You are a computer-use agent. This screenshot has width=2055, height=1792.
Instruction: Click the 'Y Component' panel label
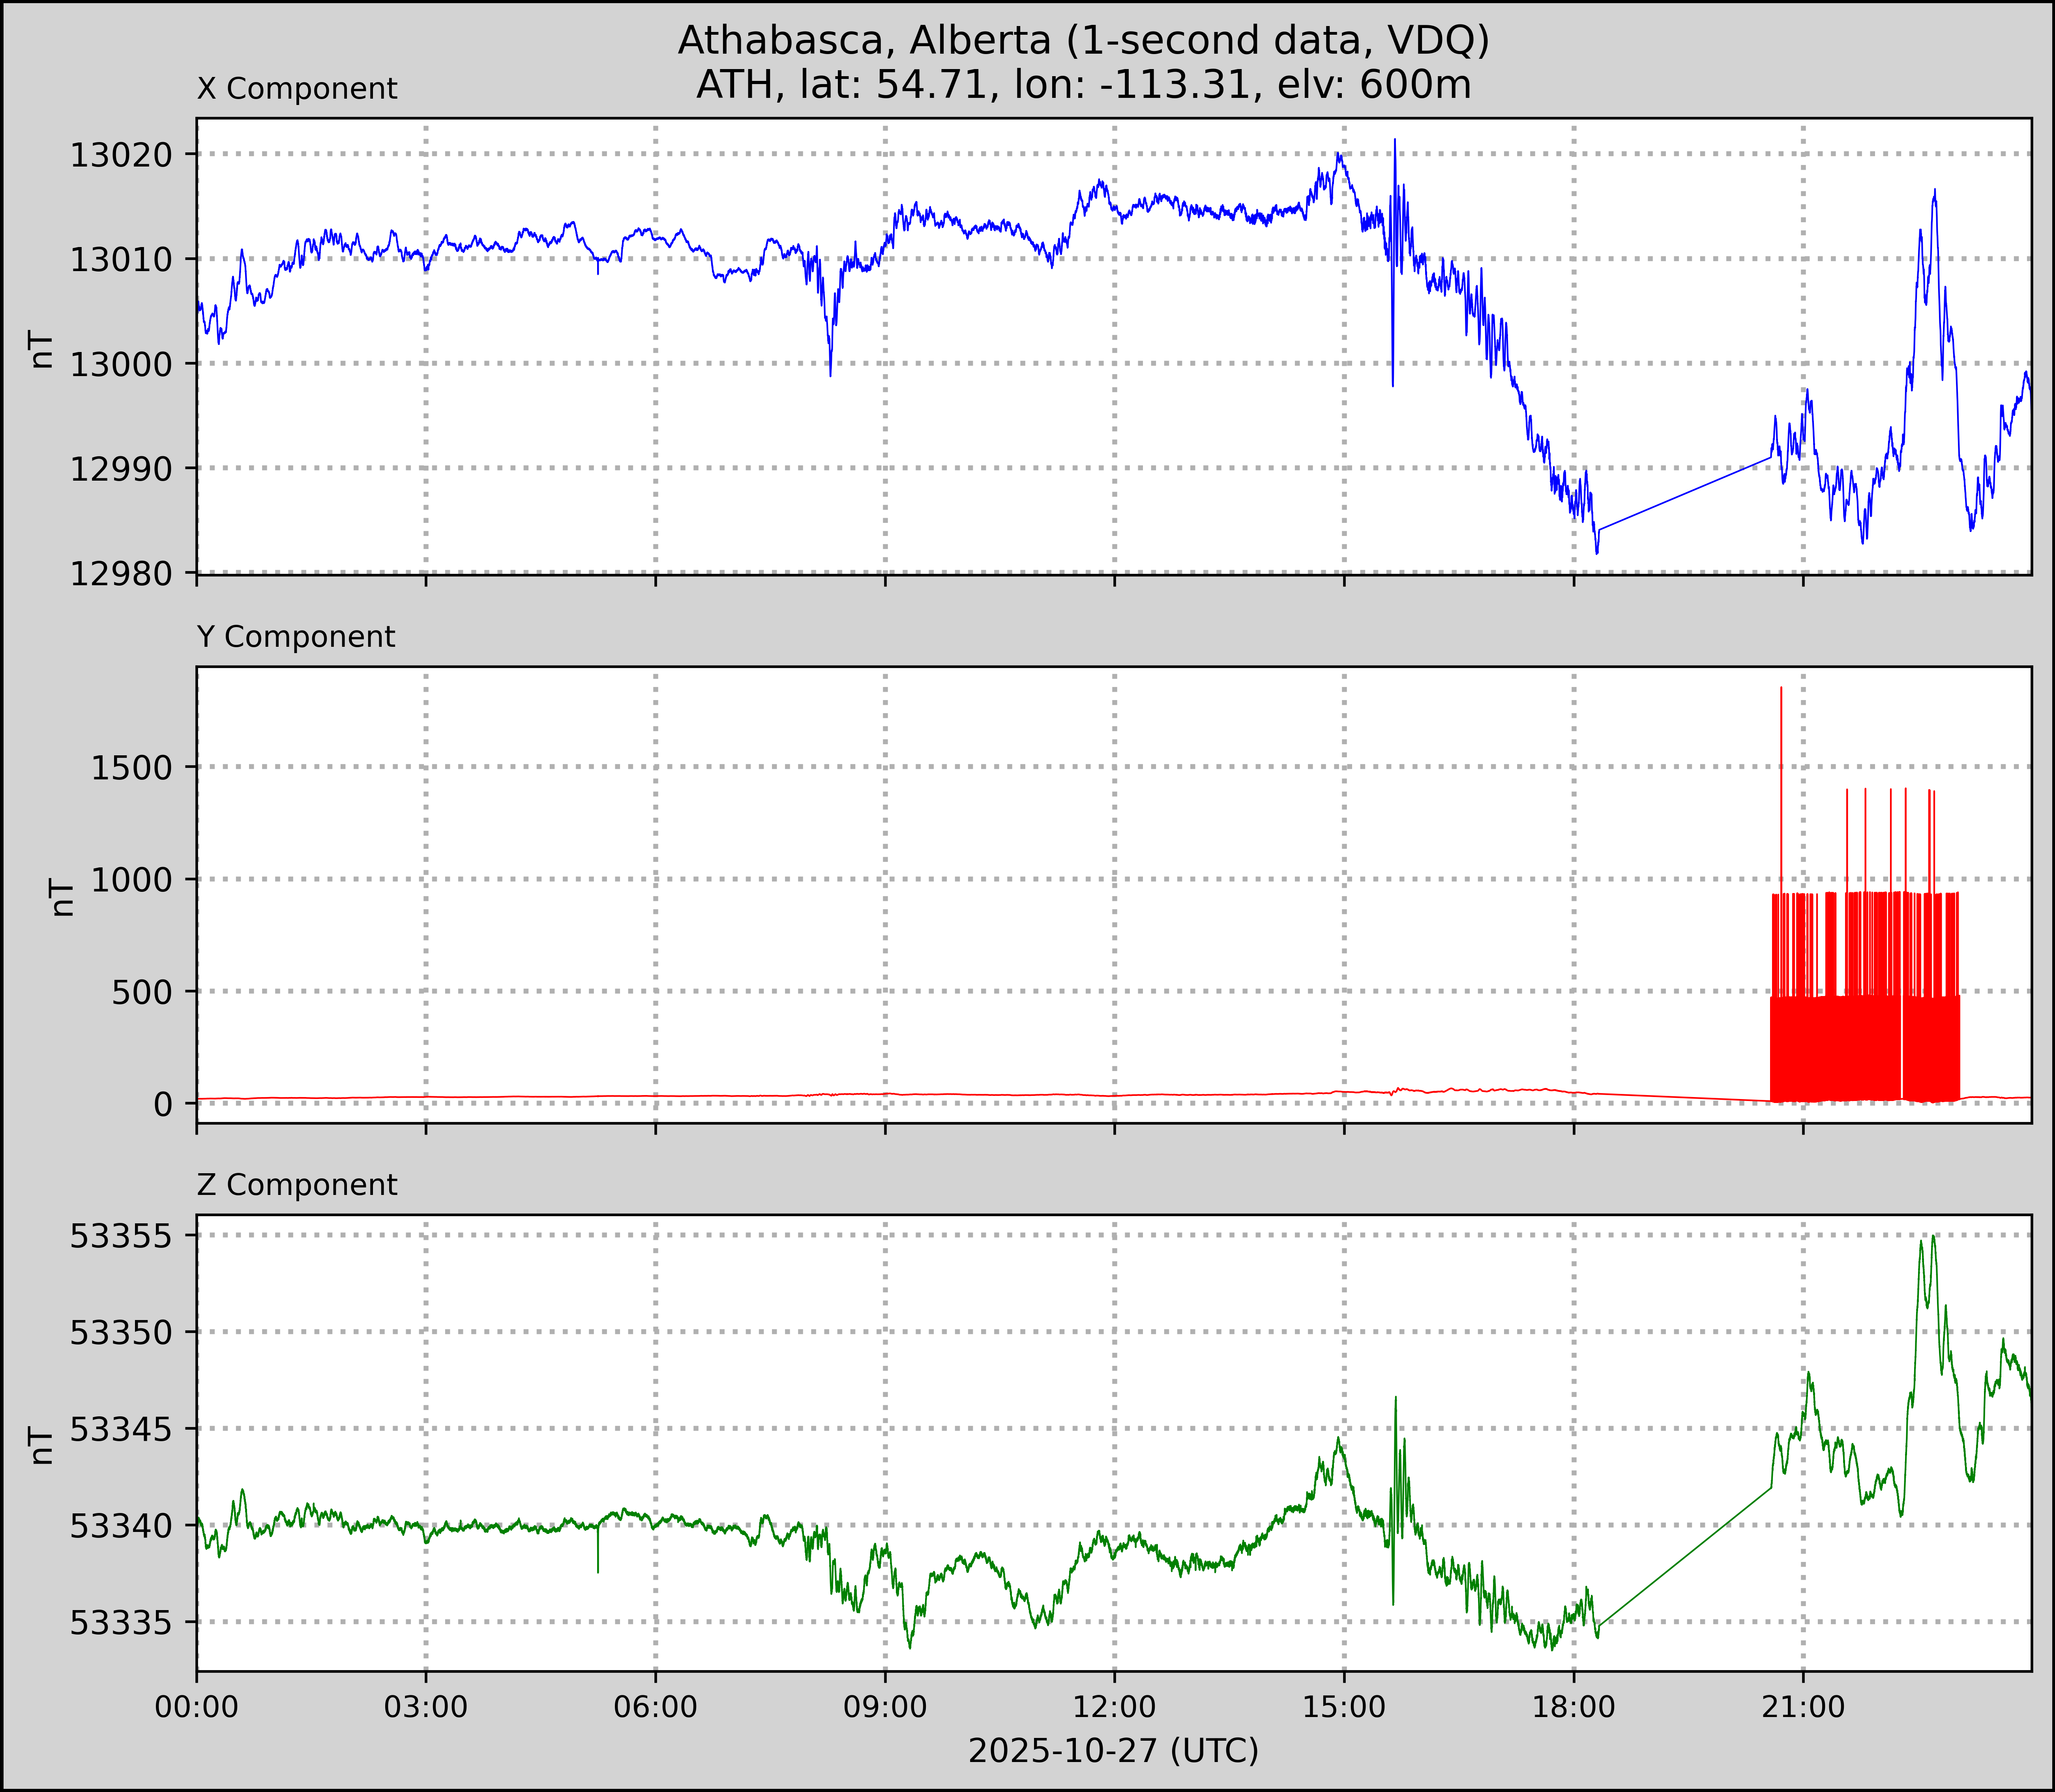(296, 637)
